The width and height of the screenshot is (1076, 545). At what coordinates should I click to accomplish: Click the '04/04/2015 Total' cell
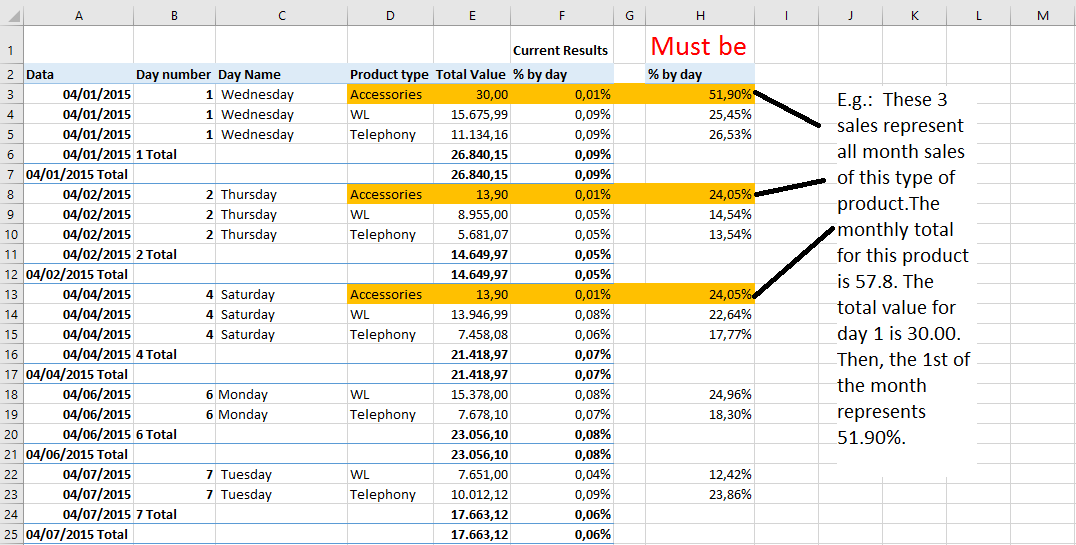click(79, 374)
